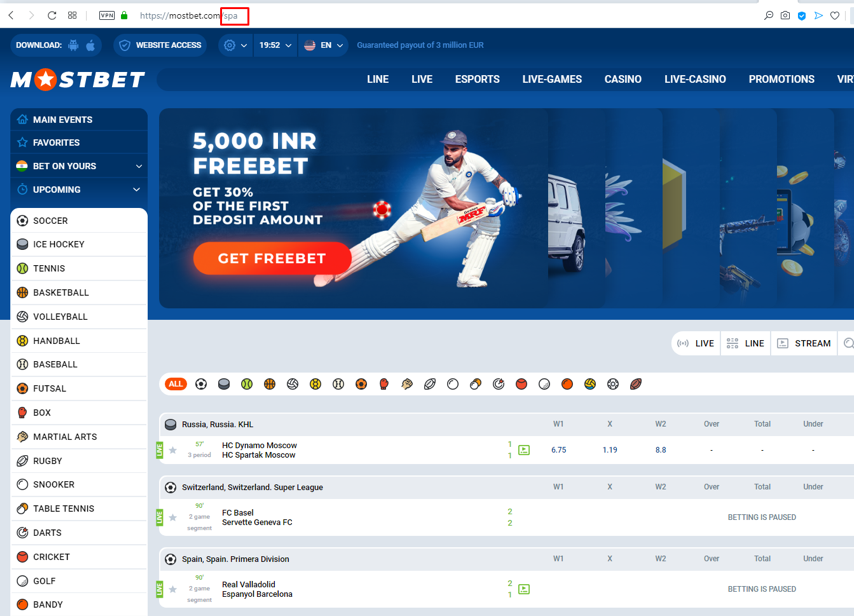
Task: Open video stream for Dynamo Moscow match
Action: 524,450
